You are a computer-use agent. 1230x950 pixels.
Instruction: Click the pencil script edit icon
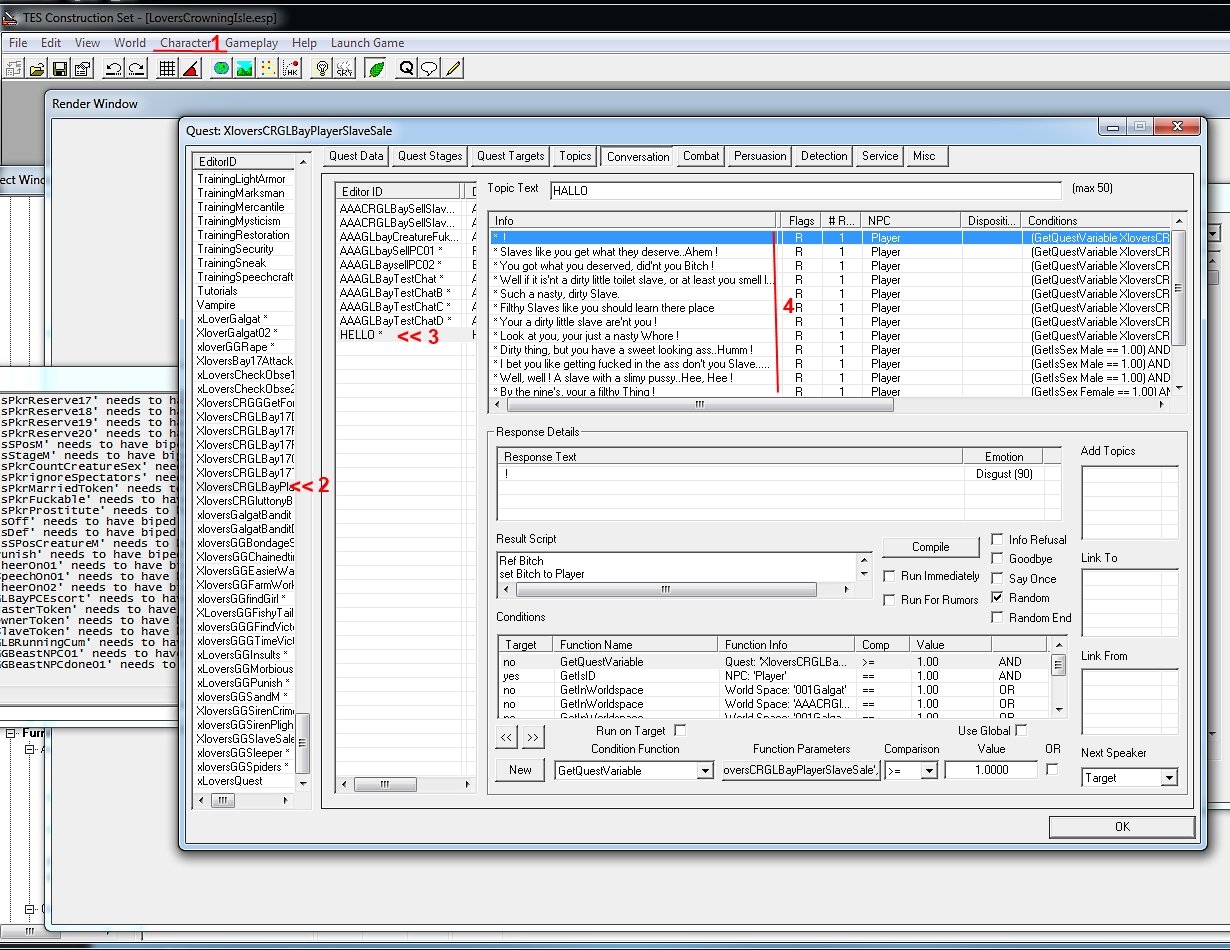453,68
